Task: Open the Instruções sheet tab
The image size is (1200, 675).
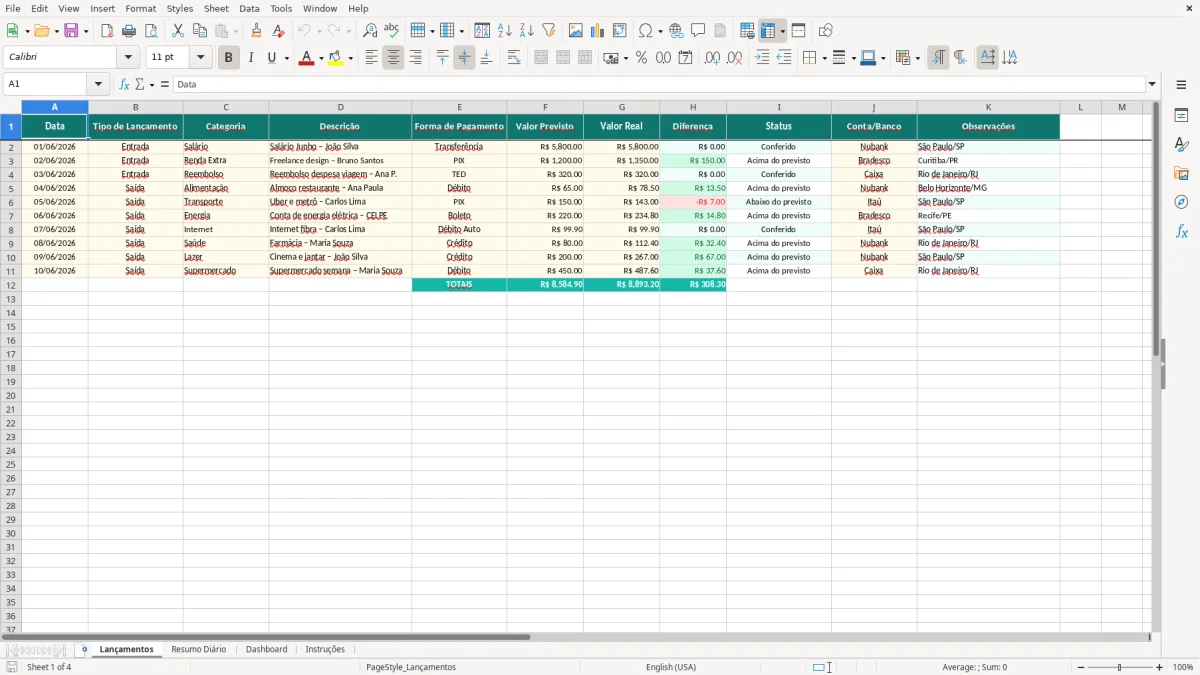Action: [x=325, y=650]
